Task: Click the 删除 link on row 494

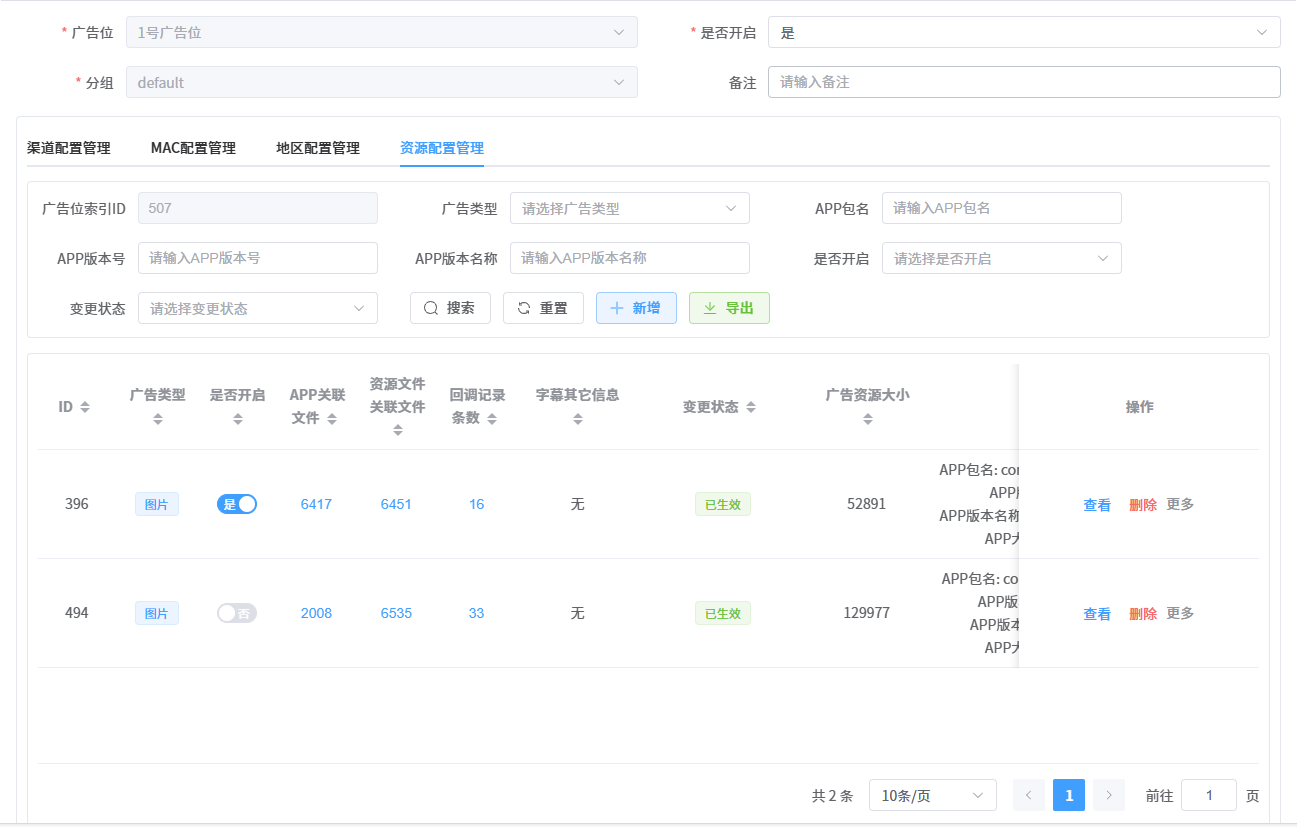Action: coord(1143,613)
